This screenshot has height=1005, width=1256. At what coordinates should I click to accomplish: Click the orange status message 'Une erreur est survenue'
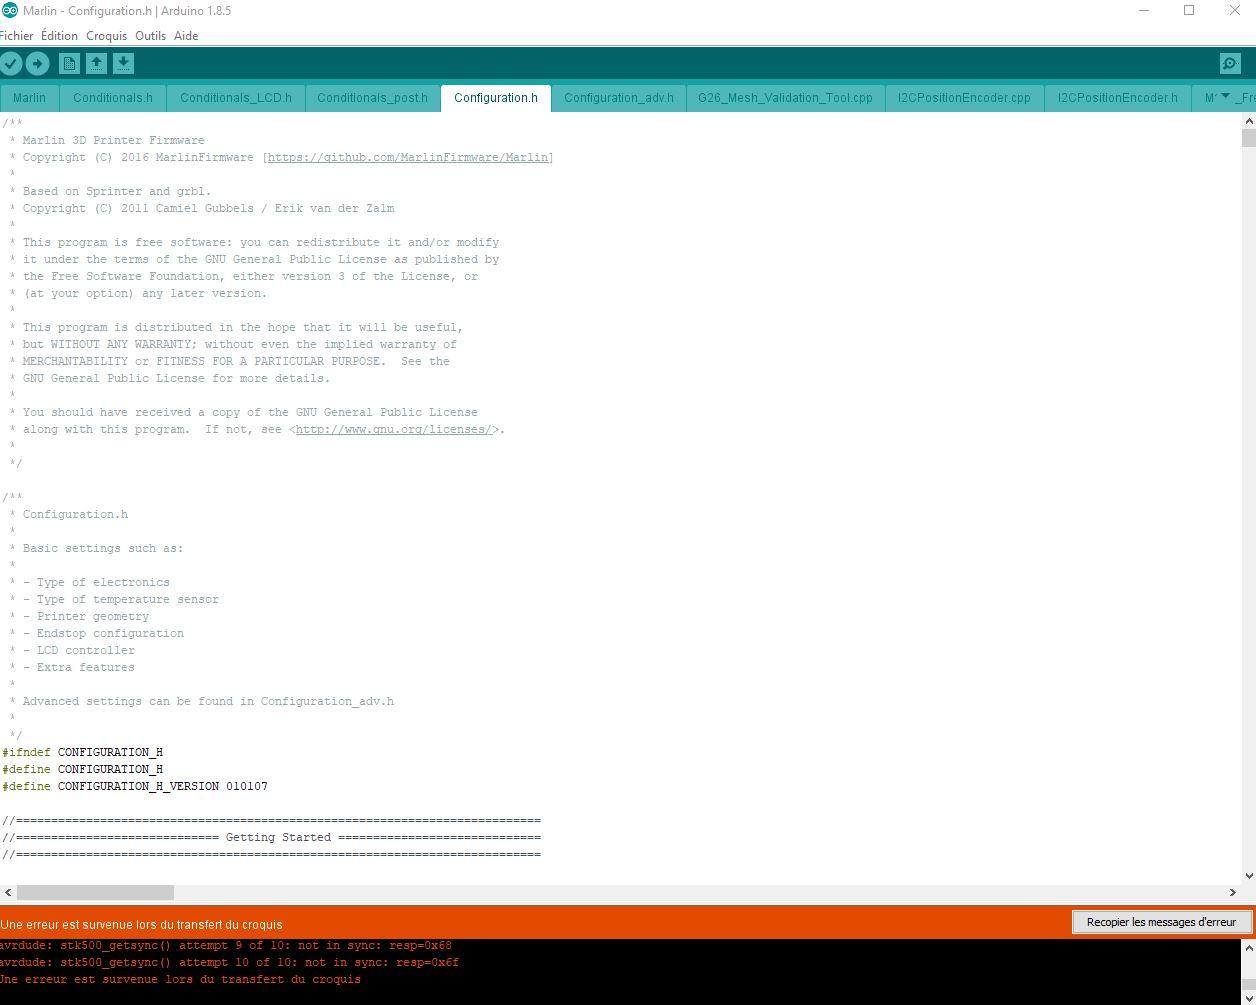(141, 924)
